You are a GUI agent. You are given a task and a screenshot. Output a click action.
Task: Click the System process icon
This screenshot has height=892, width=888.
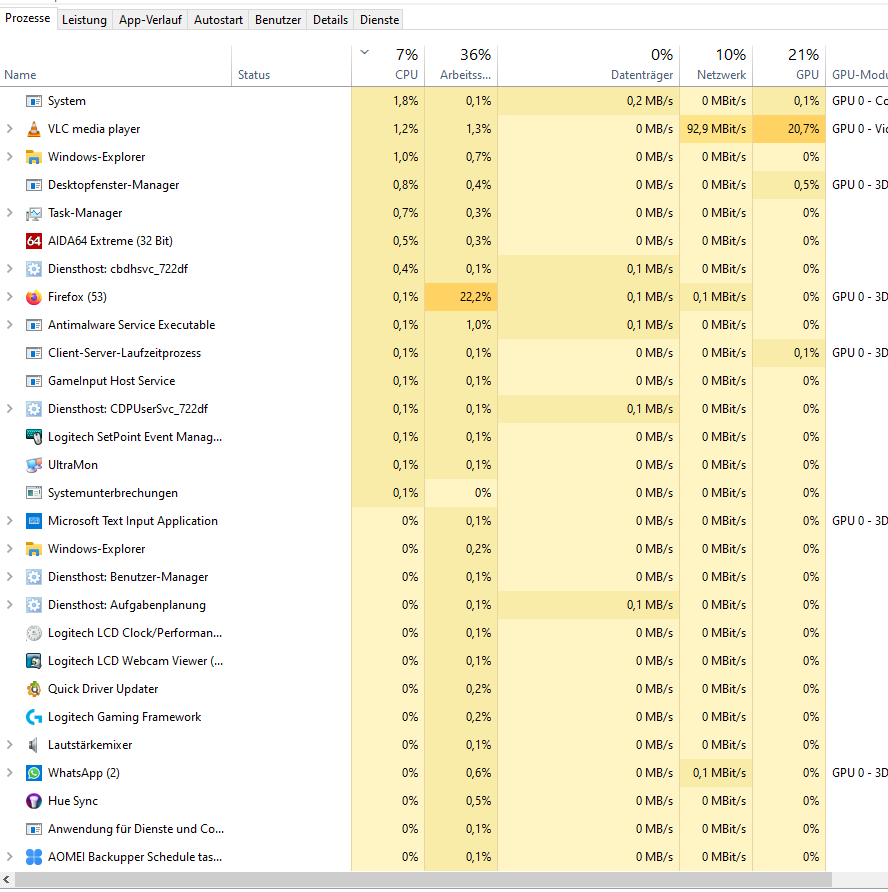[x=34, y=101]
